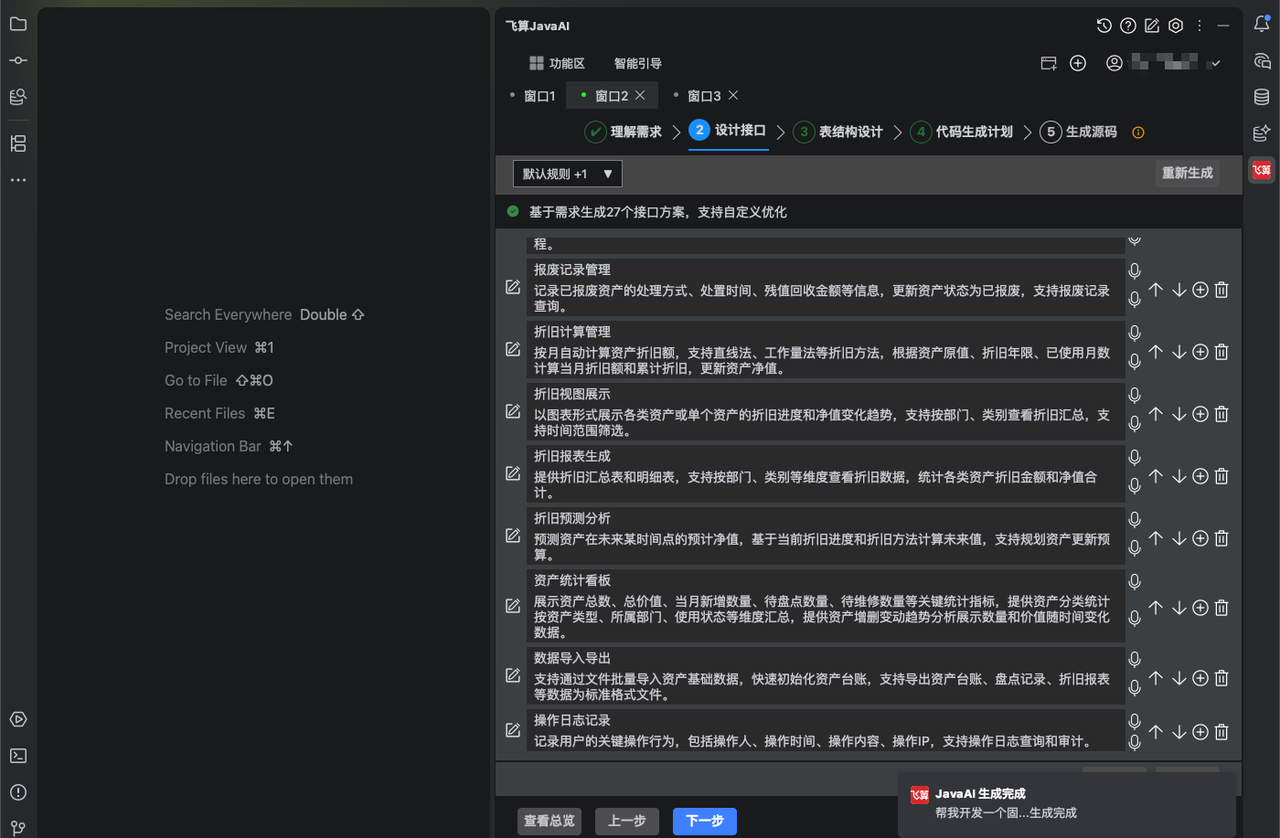Open the JavaAI history clock icon
1280x838 pixels.
(x=1104, y=26)
